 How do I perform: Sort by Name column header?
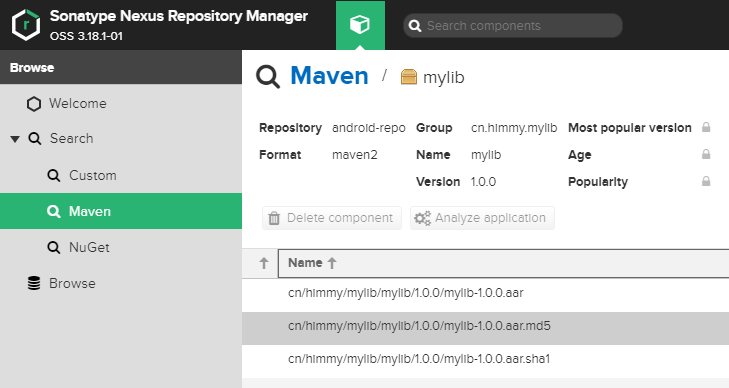[504, 263]
